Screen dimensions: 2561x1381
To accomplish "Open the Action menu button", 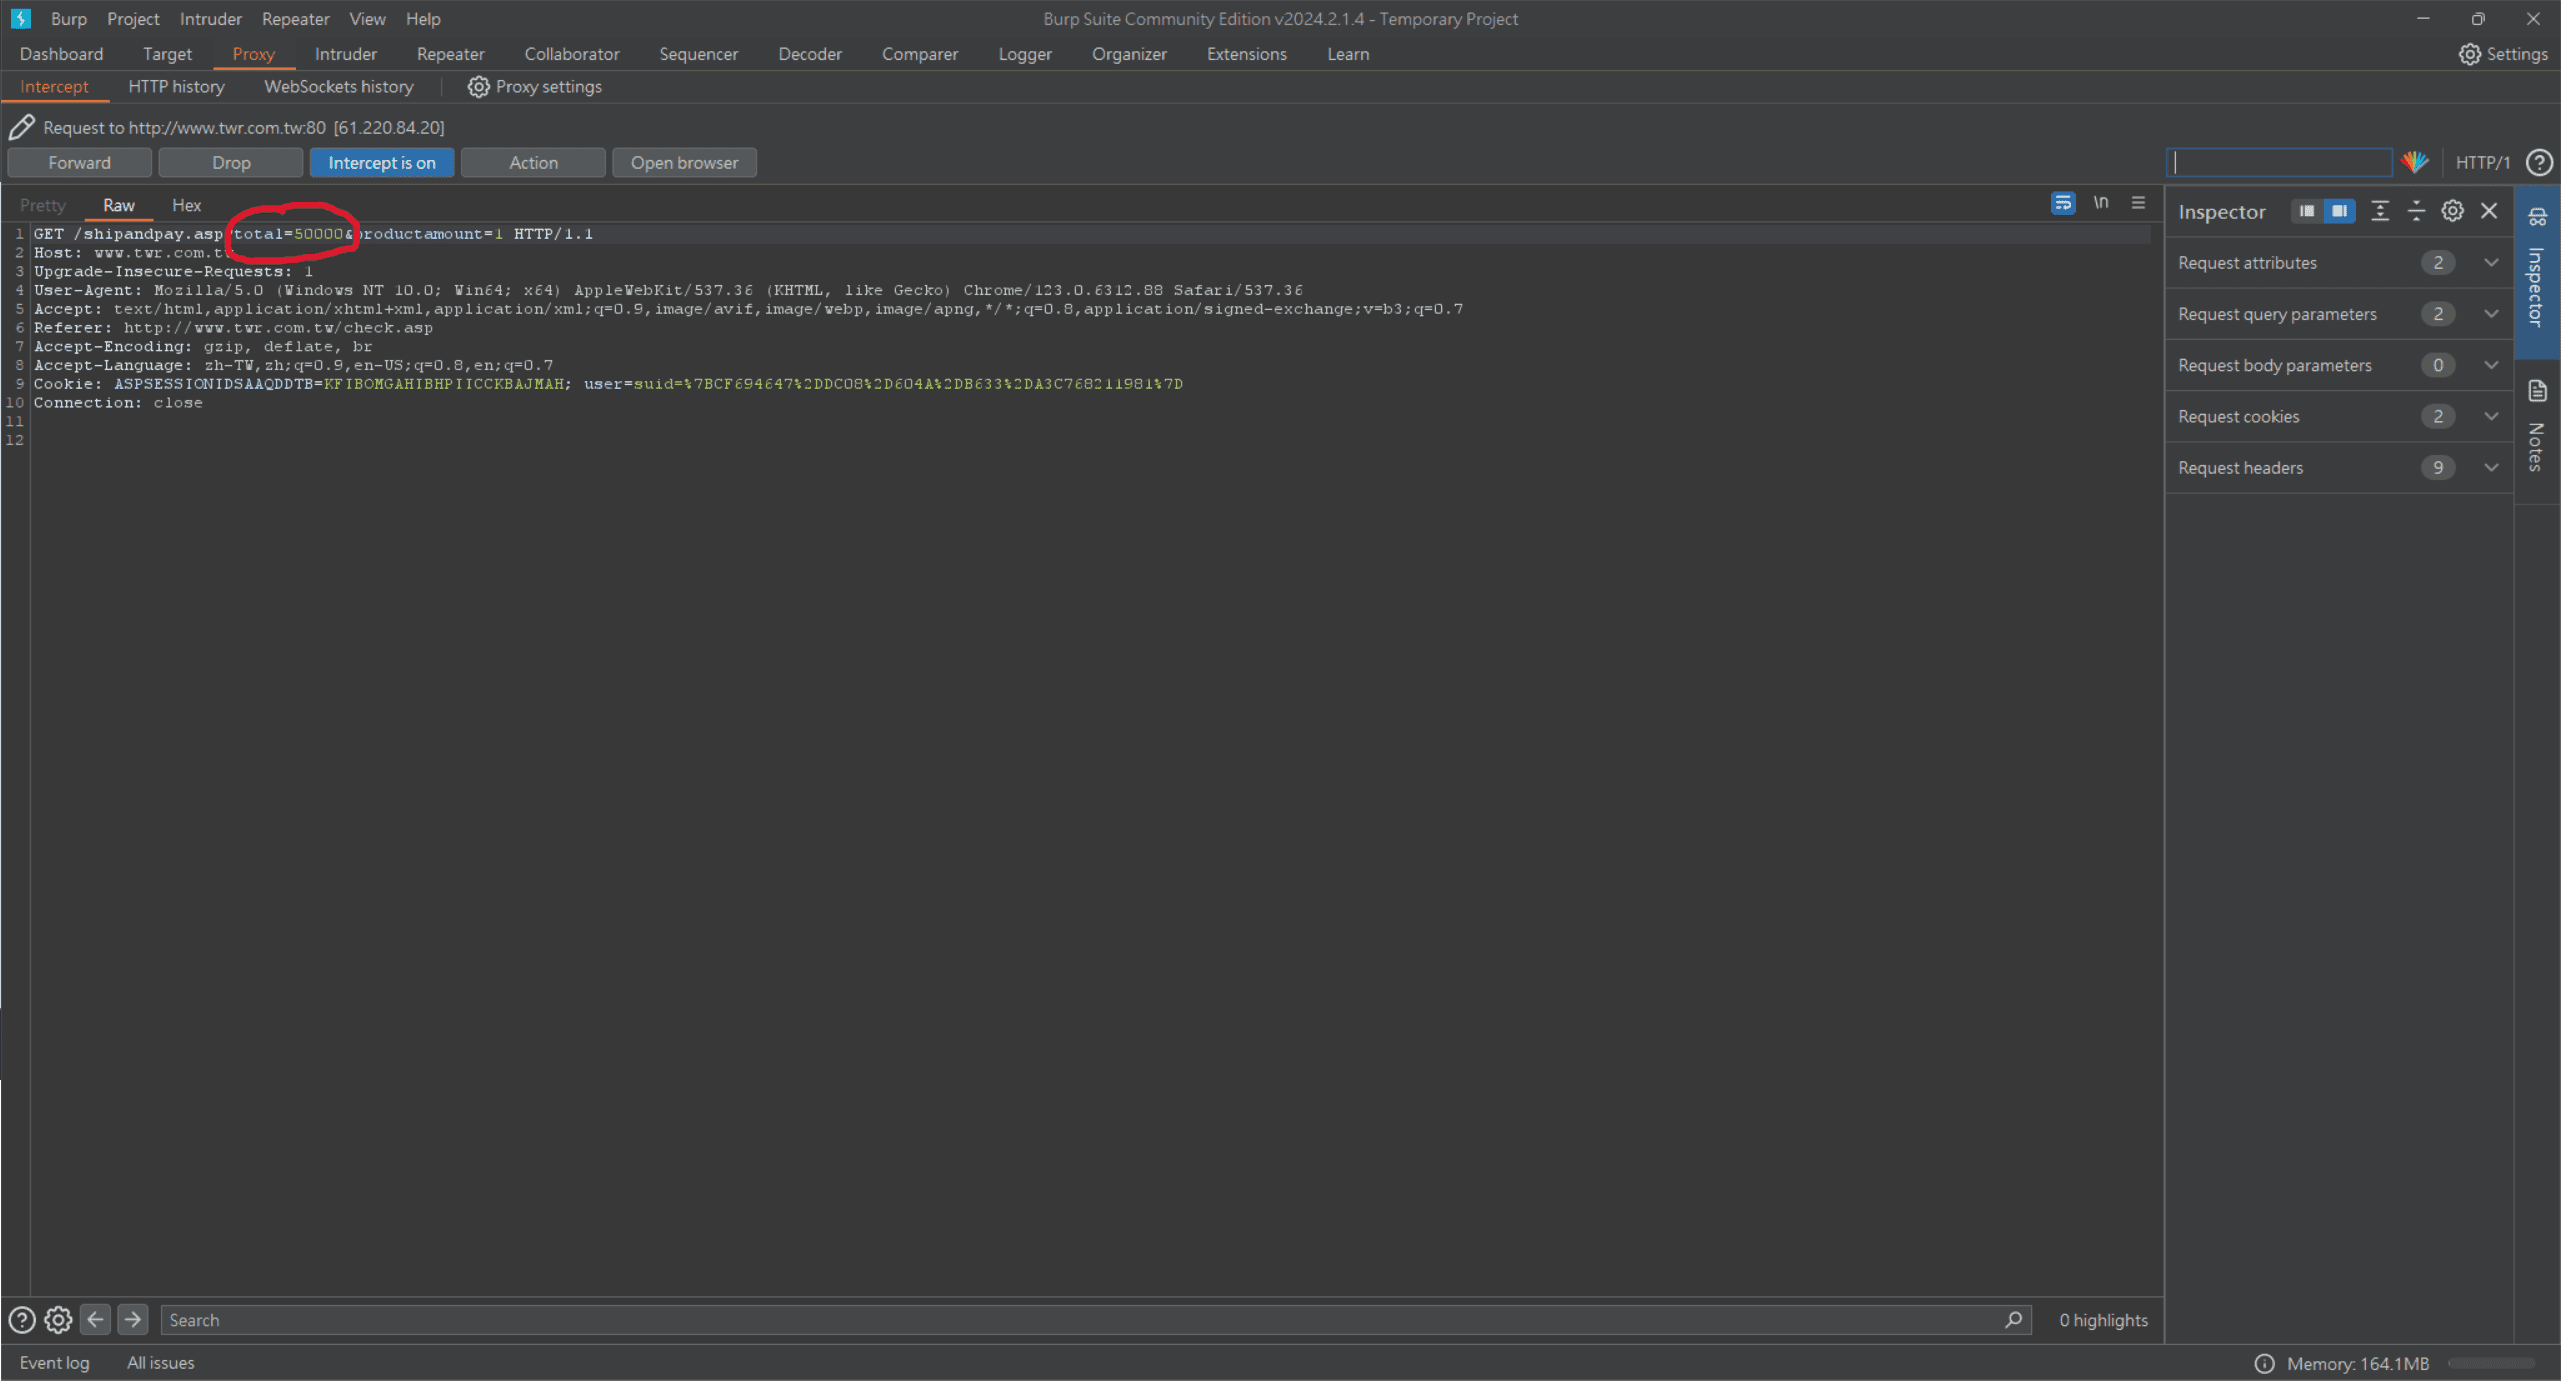I will [x=533, y=162].
